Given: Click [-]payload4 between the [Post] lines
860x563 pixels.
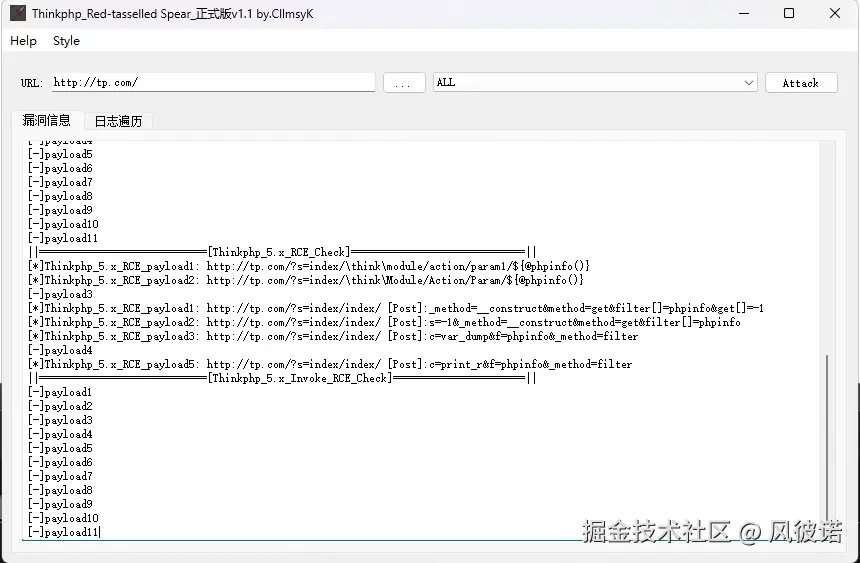Looking at the screenshot, I should (60, 350).
